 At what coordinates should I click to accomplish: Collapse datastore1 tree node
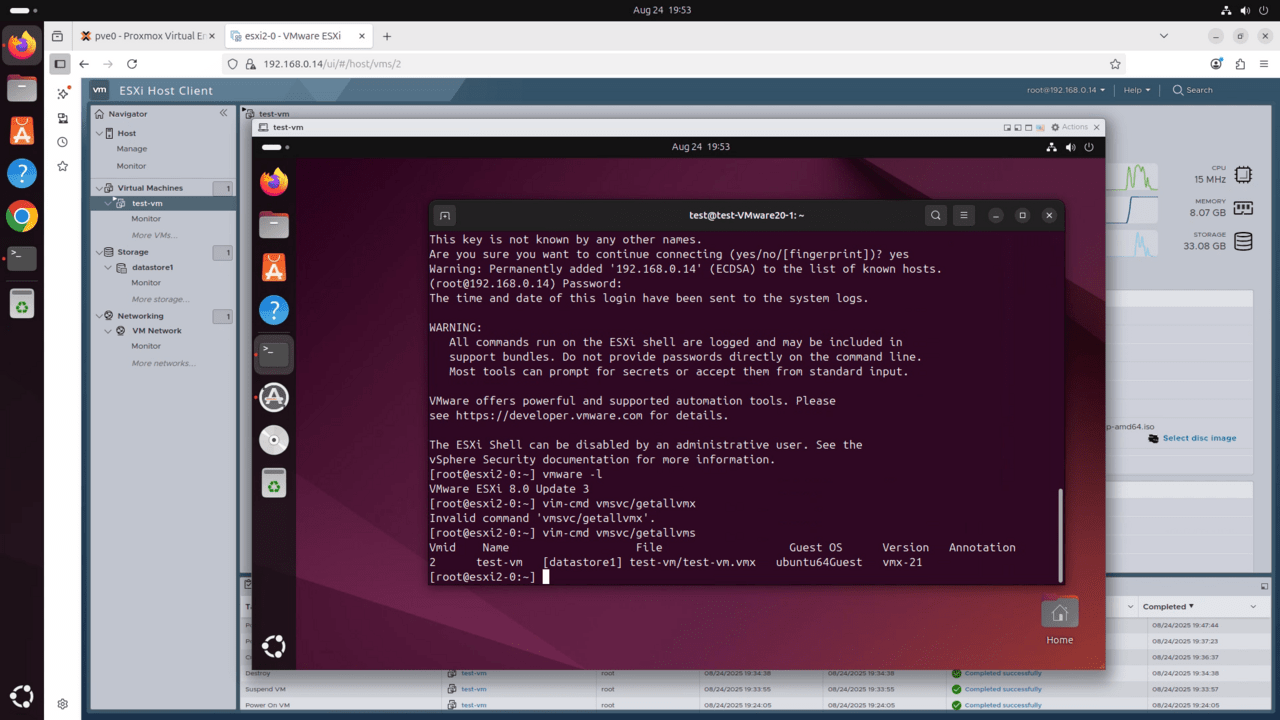click(x=109, y=267)
